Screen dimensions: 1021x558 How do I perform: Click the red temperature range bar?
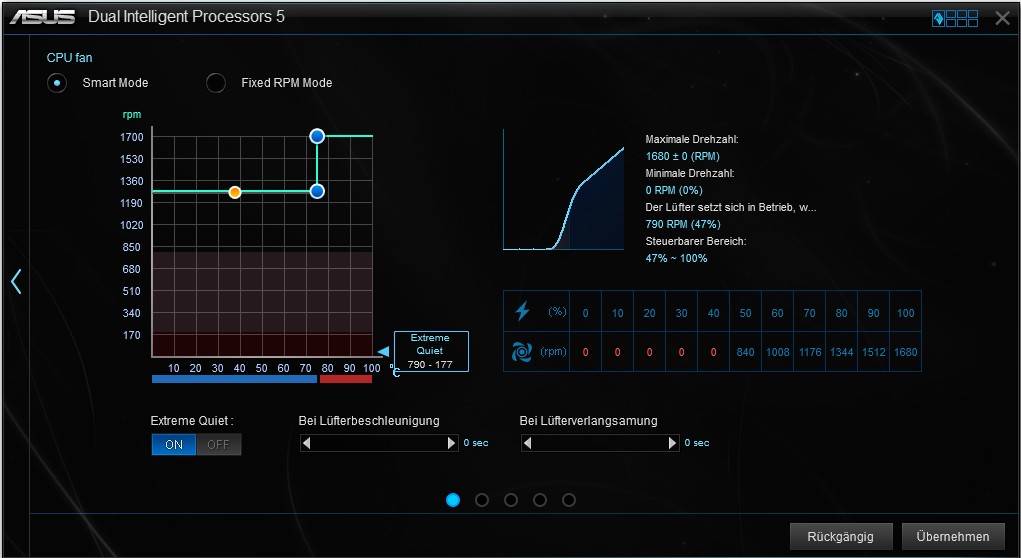(x=346, y=379)
